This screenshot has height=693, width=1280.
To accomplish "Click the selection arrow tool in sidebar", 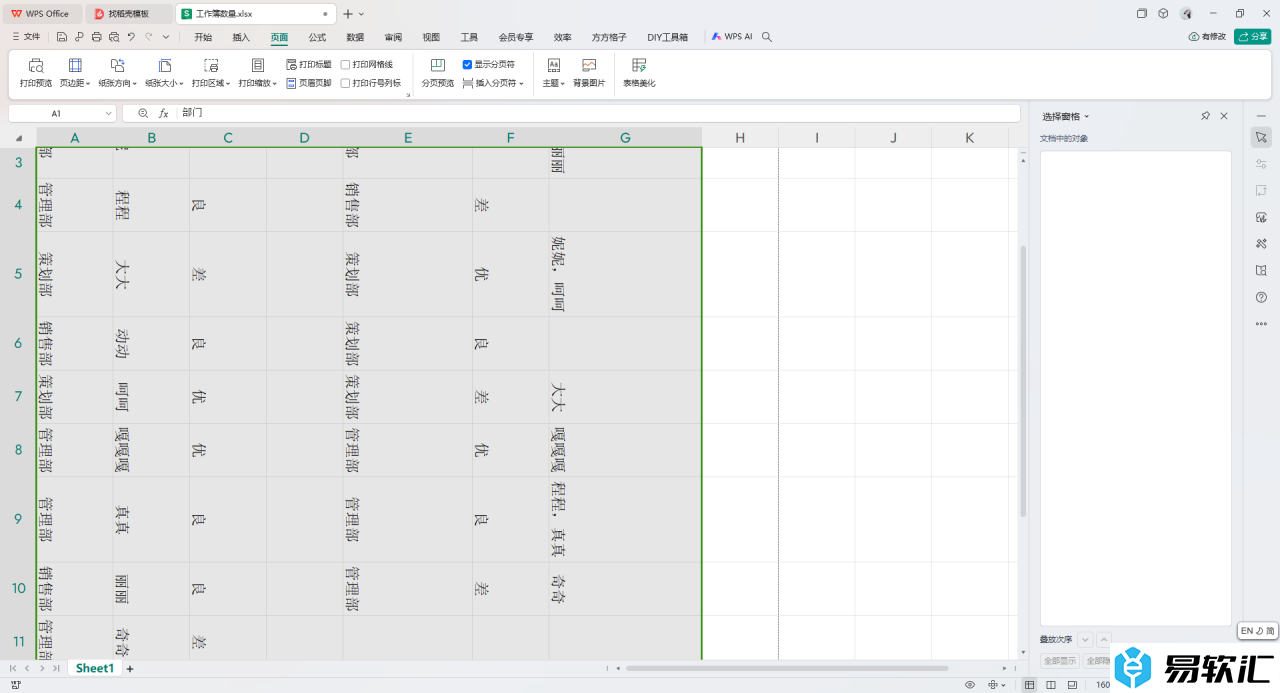I will 1261,137.
